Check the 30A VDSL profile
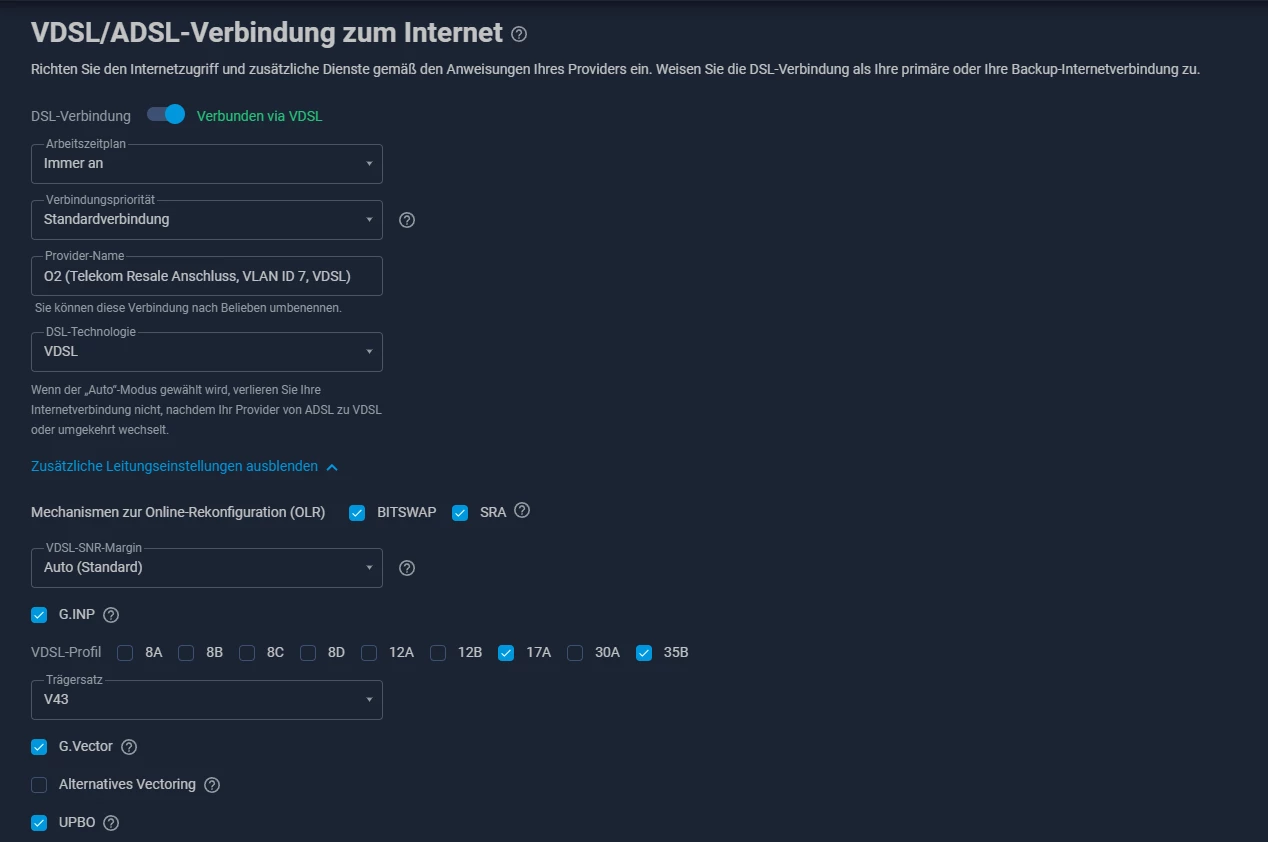The width and height of the screenshot is (1268, 842). (575, 653)
